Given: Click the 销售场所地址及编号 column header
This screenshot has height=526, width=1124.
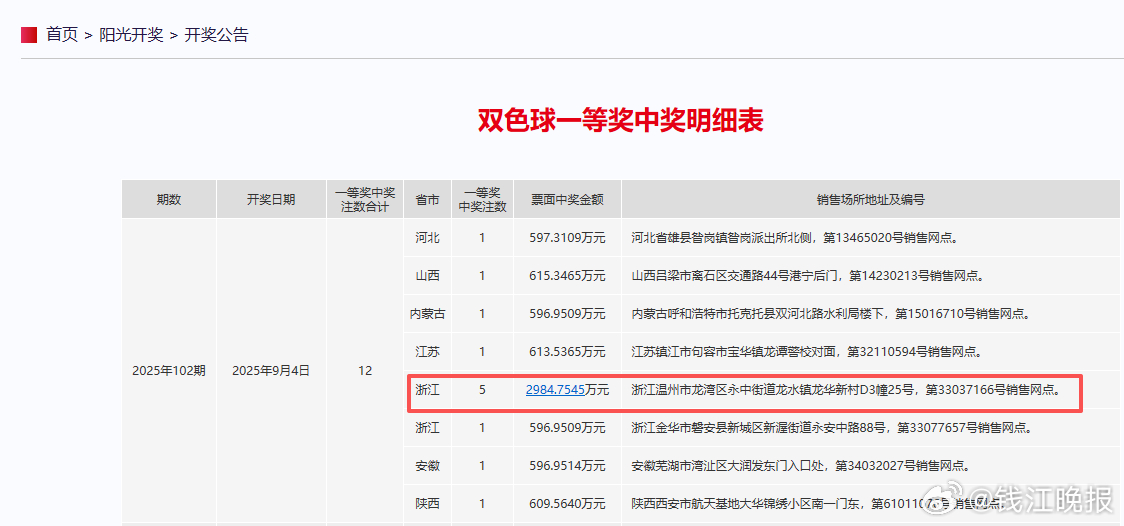Looking at the screenshot, I should (x=871, y=199).
